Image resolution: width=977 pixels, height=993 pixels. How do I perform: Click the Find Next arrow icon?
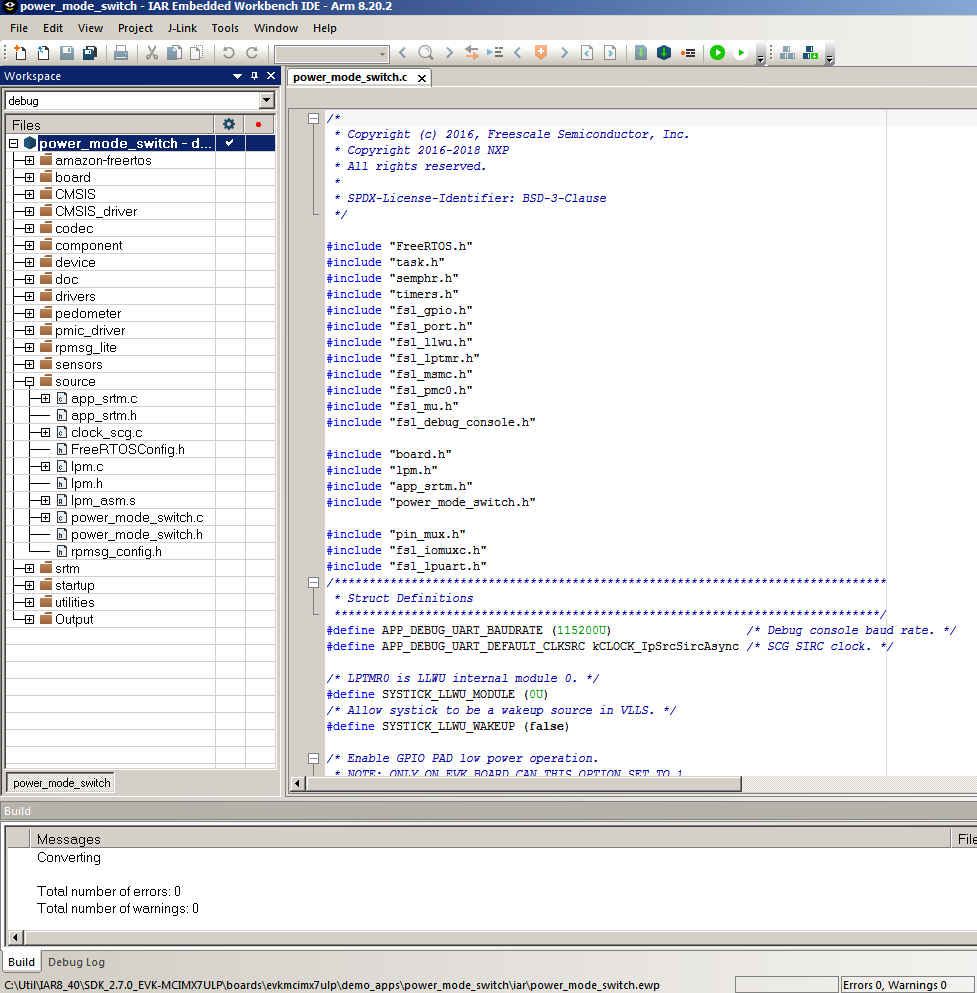(x=449, y=53)
